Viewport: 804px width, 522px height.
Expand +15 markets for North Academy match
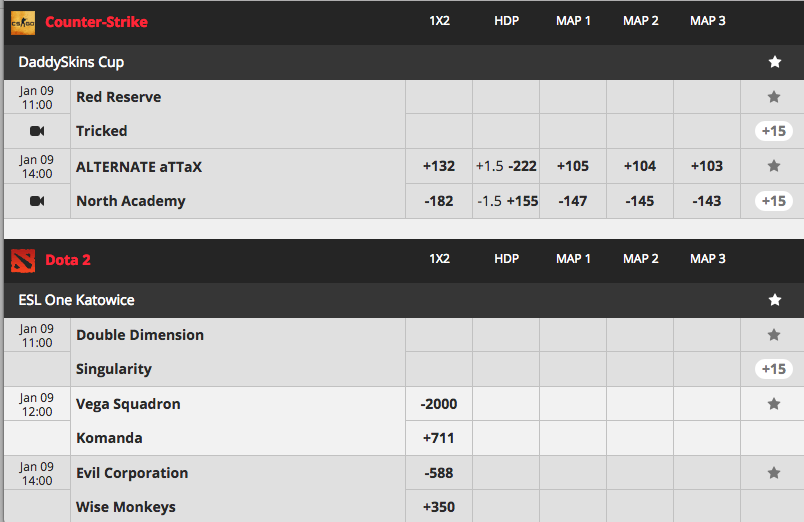(x=774, y=201)
